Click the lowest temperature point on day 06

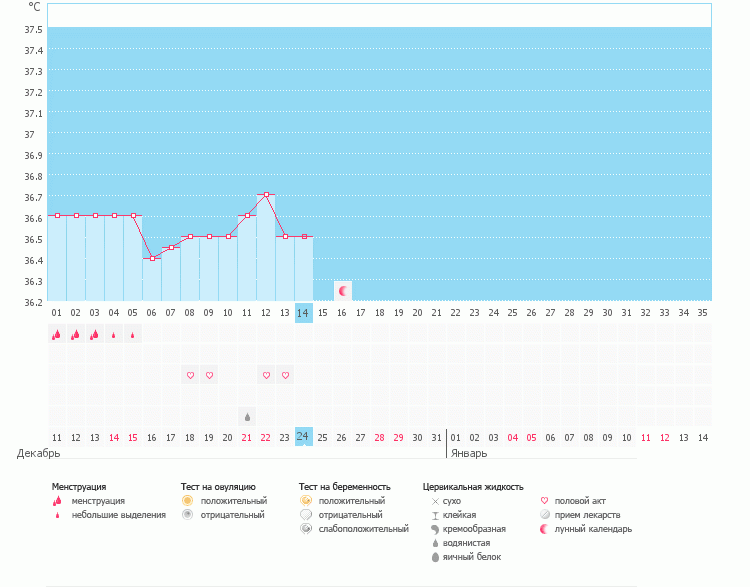pyautogui.click(x=152, y=258)
